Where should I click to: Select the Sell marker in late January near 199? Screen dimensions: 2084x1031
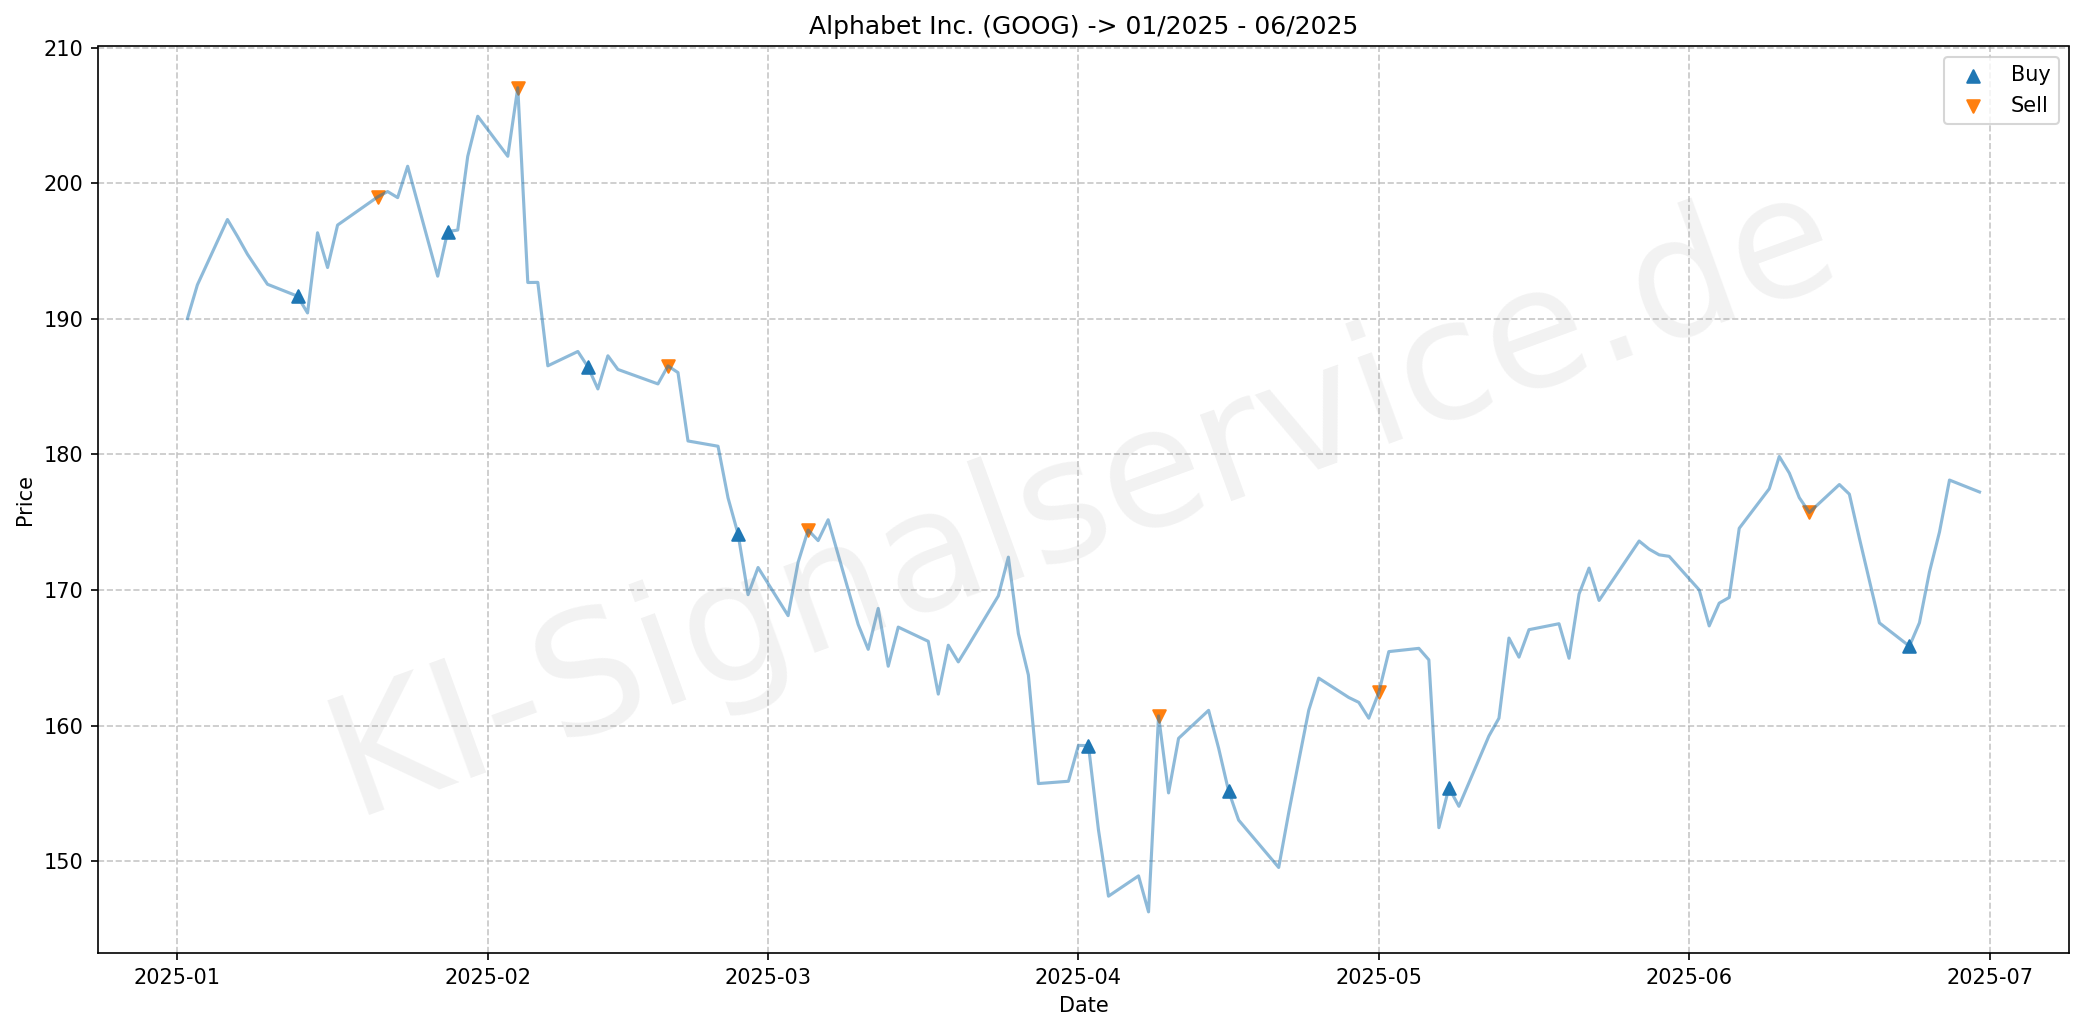(378, 197)
